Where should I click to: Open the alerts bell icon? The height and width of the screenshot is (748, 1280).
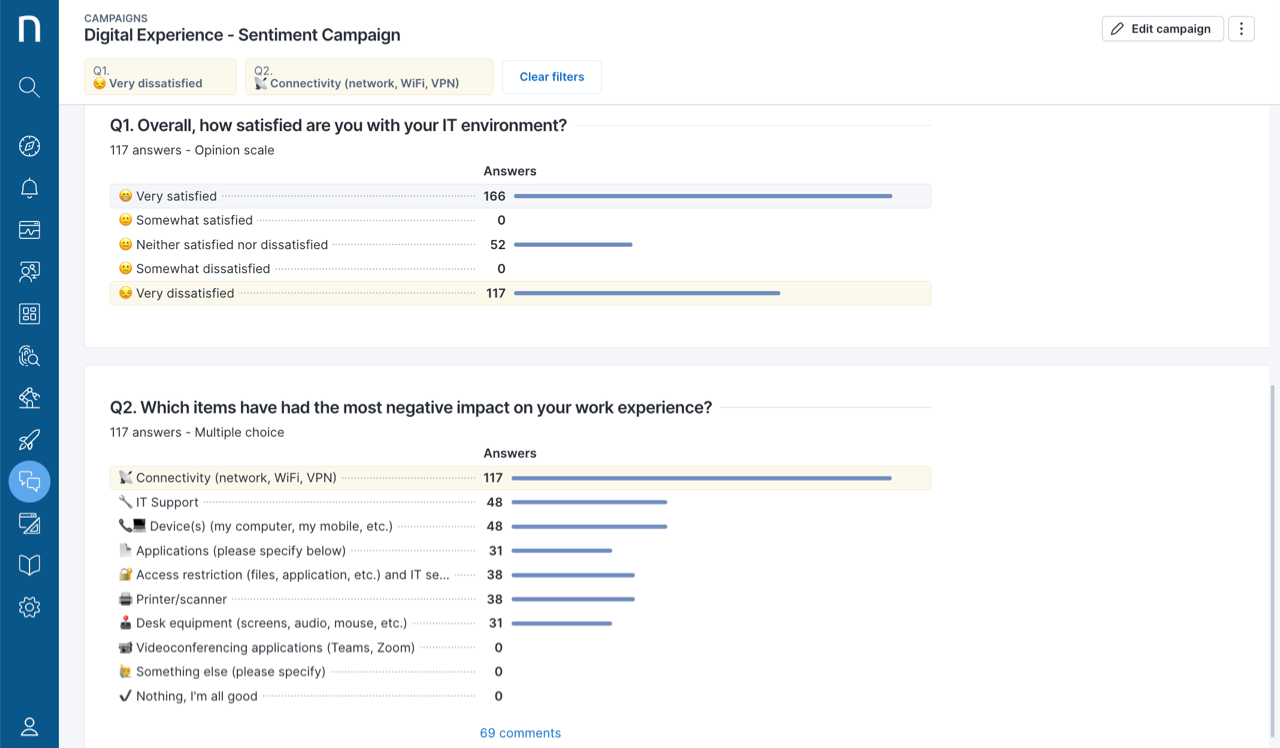tap(29, 188)
